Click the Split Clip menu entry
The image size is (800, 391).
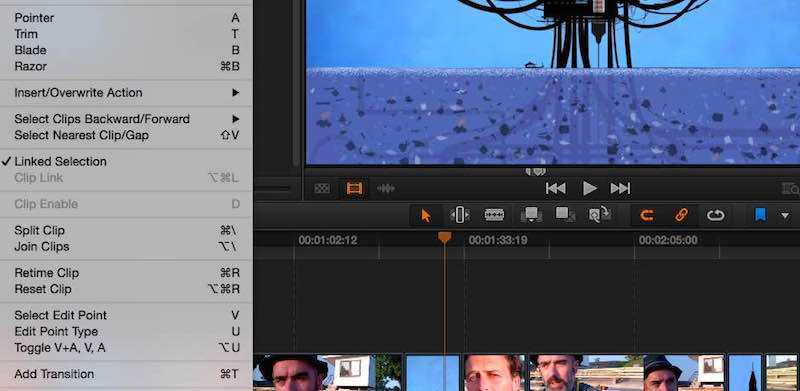[x=126, y=230]
